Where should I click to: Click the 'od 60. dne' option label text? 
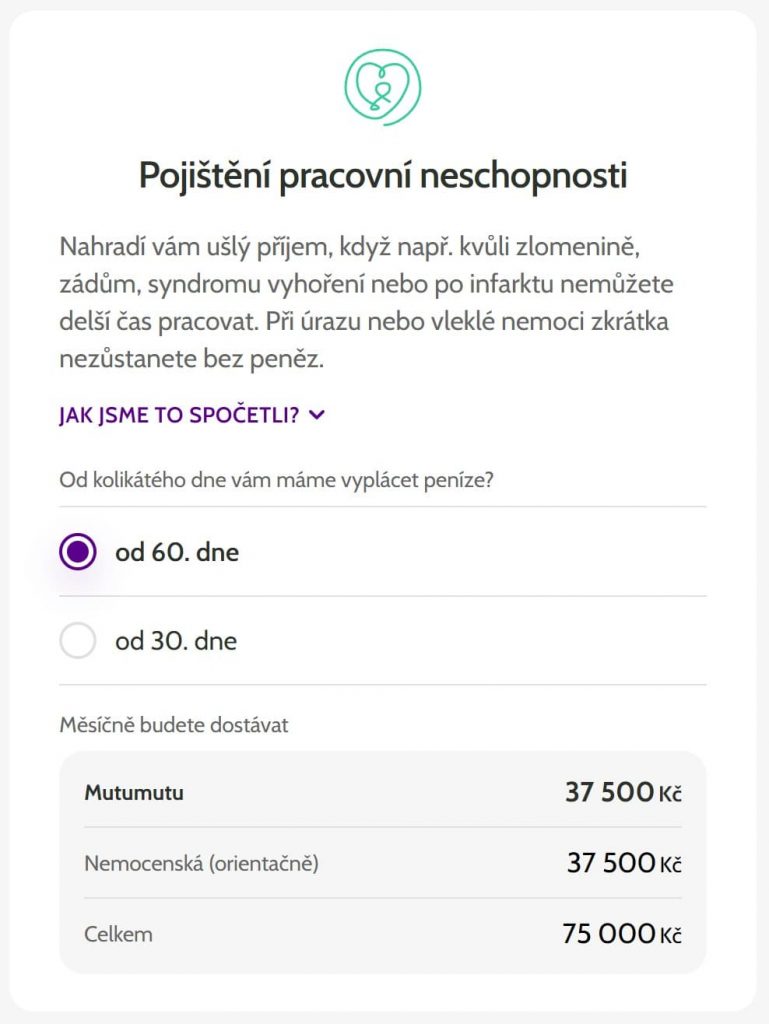click(175, 551)
